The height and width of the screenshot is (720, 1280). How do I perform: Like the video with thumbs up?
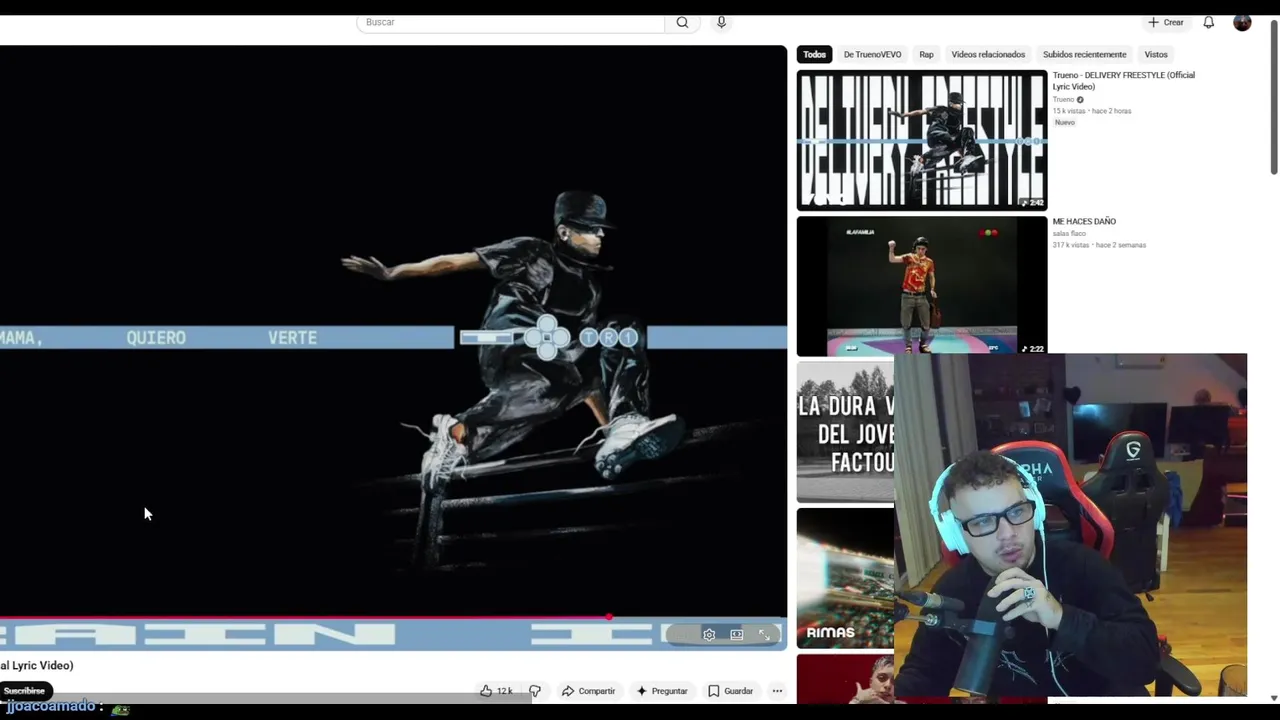click(496, 691)
